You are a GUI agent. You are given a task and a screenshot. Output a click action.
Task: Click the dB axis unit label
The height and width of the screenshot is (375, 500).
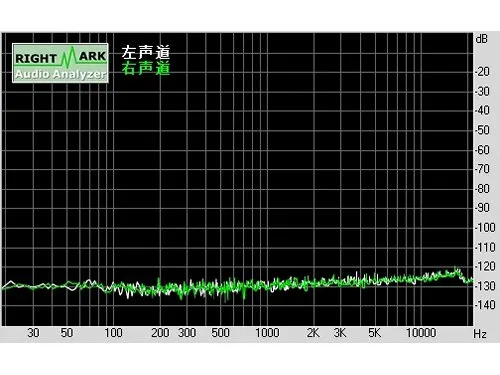(x=482, y=39)
